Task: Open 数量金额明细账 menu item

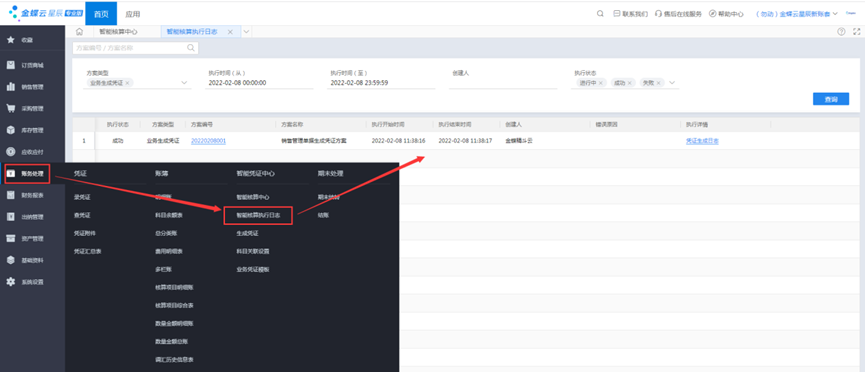Action: click(174, 323)
